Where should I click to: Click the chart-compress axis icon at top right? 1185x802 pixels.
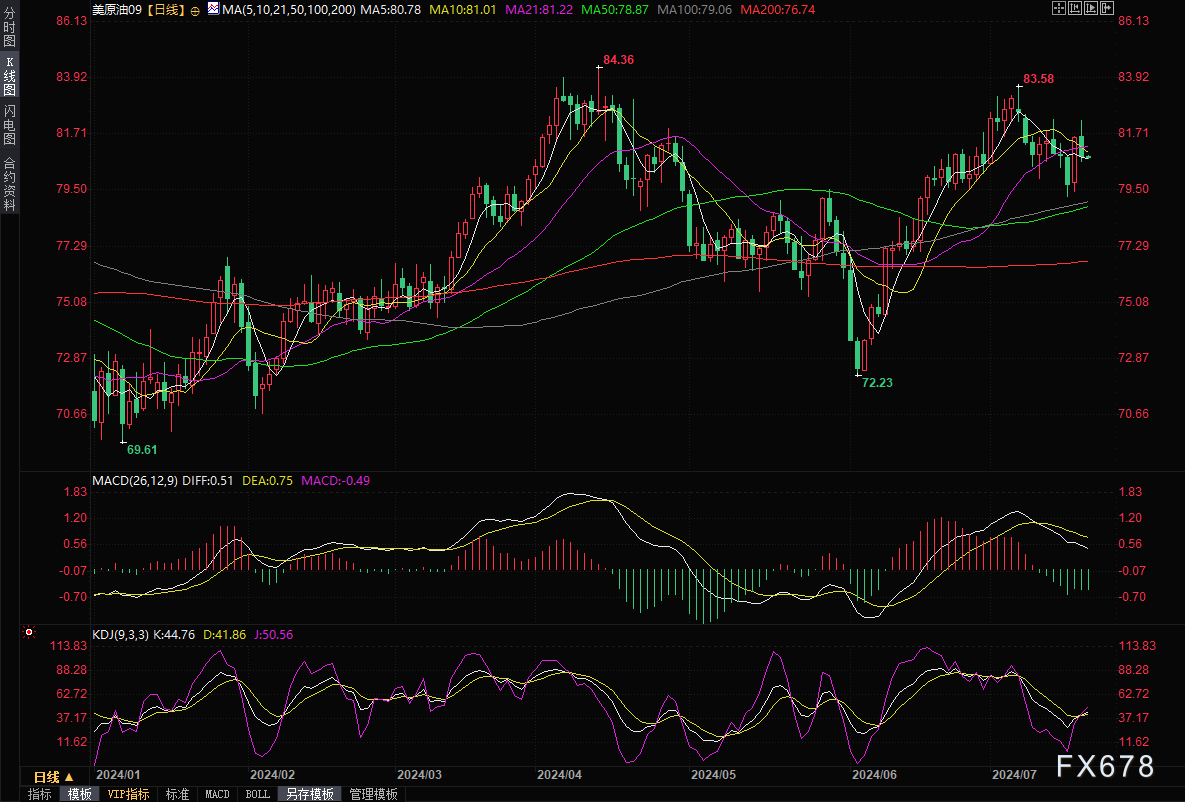1075,8
